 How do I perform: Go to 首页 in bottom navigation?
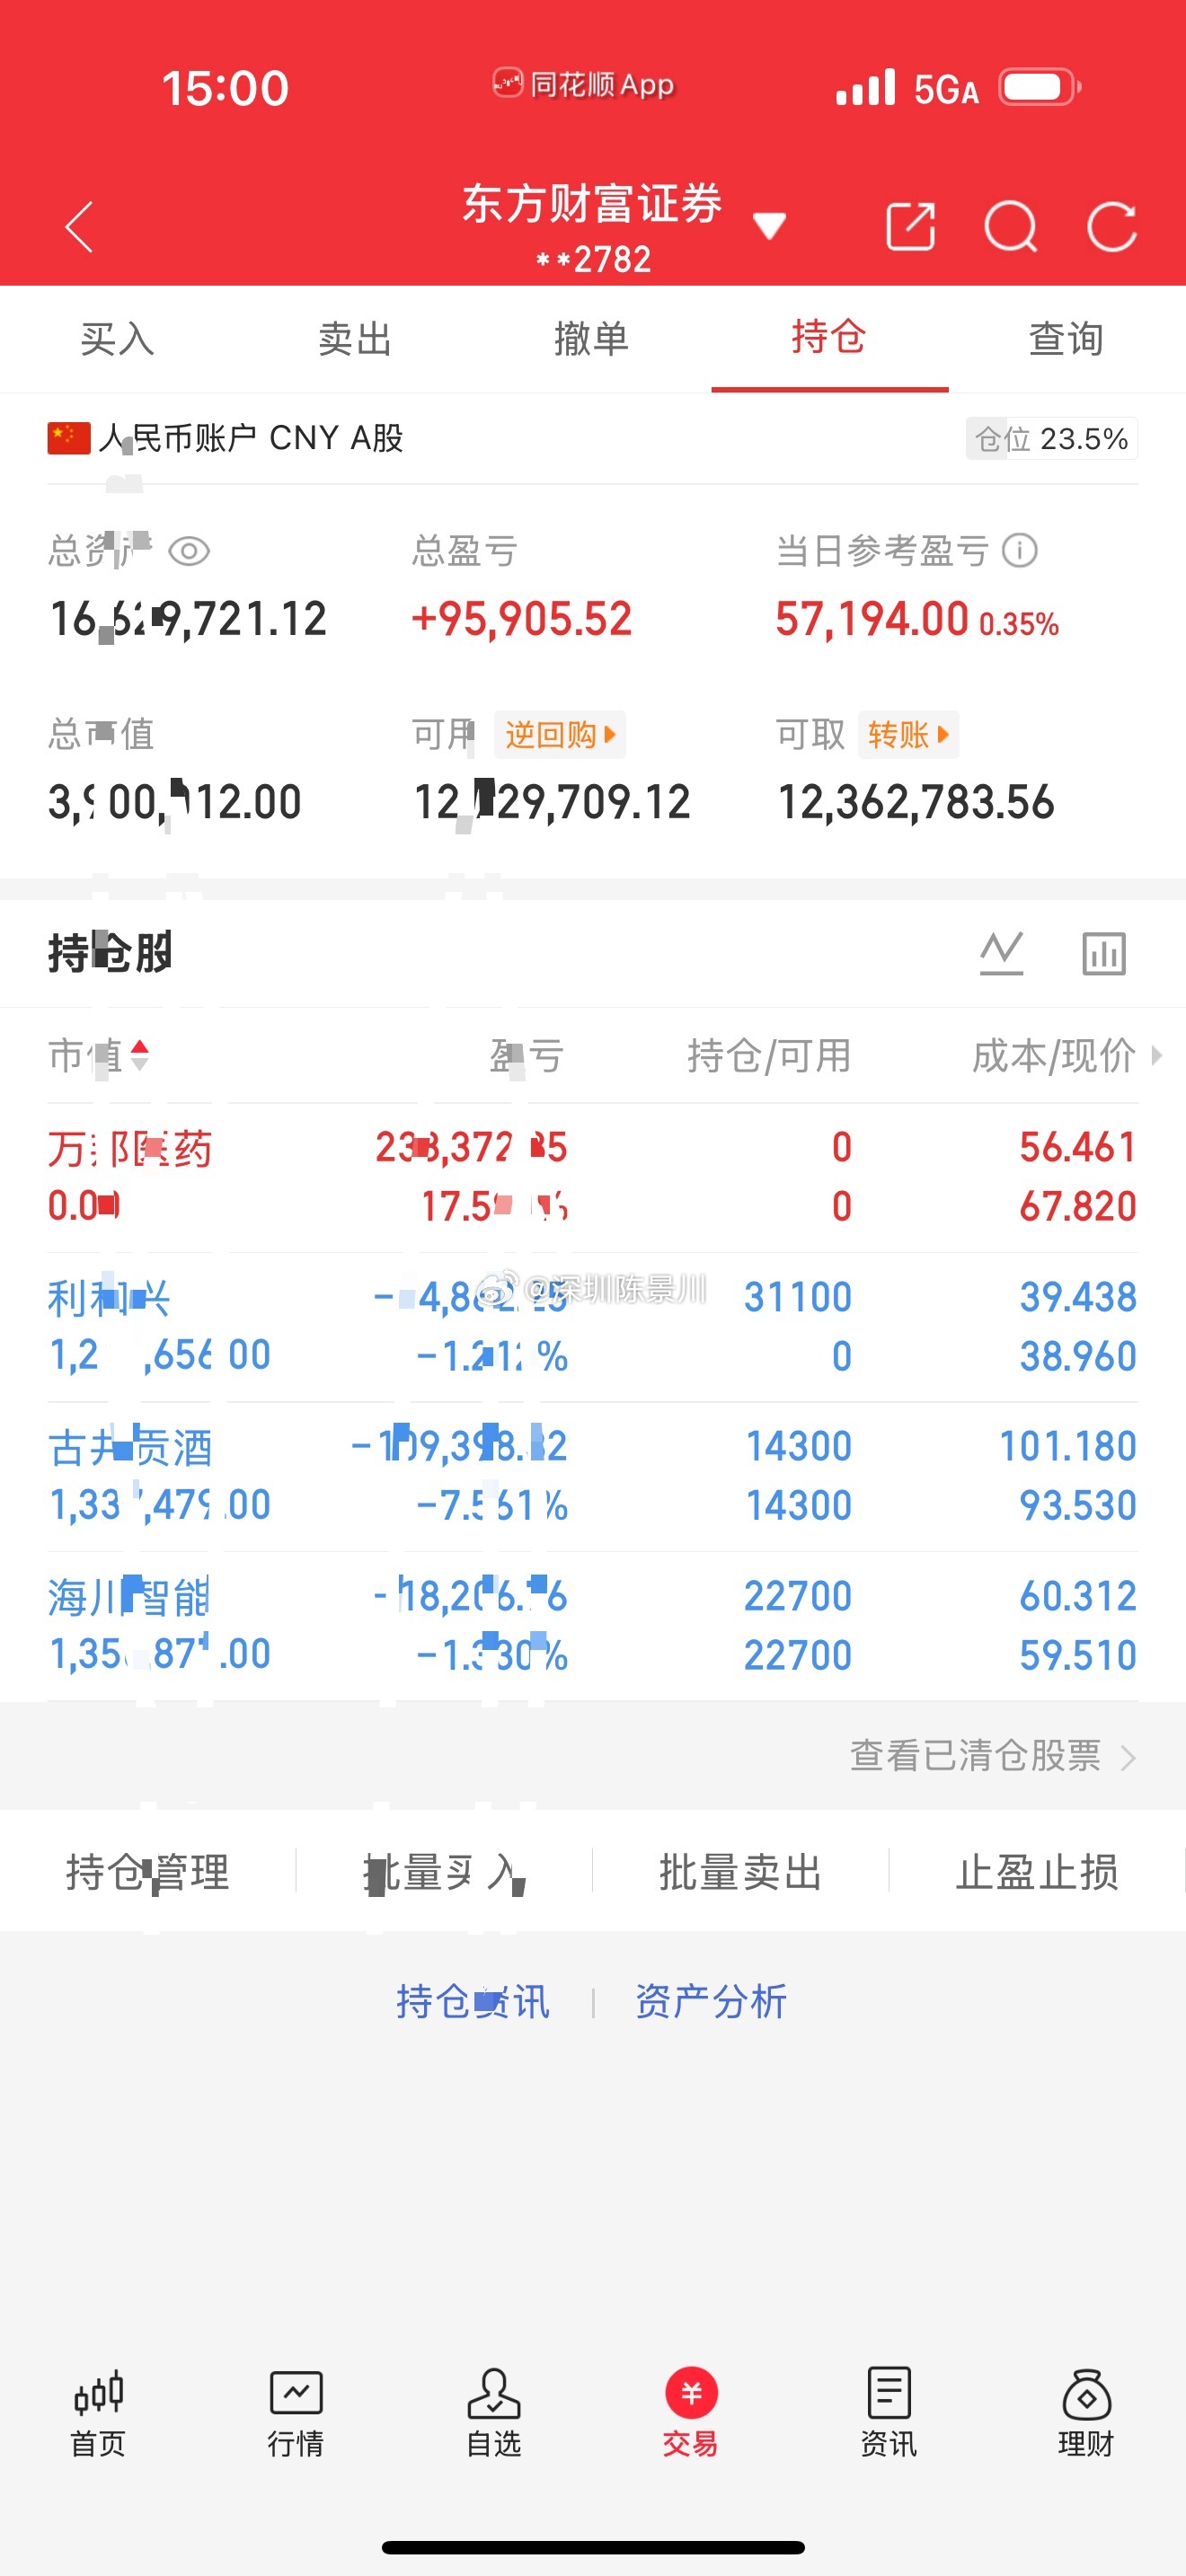(98, 2413)
